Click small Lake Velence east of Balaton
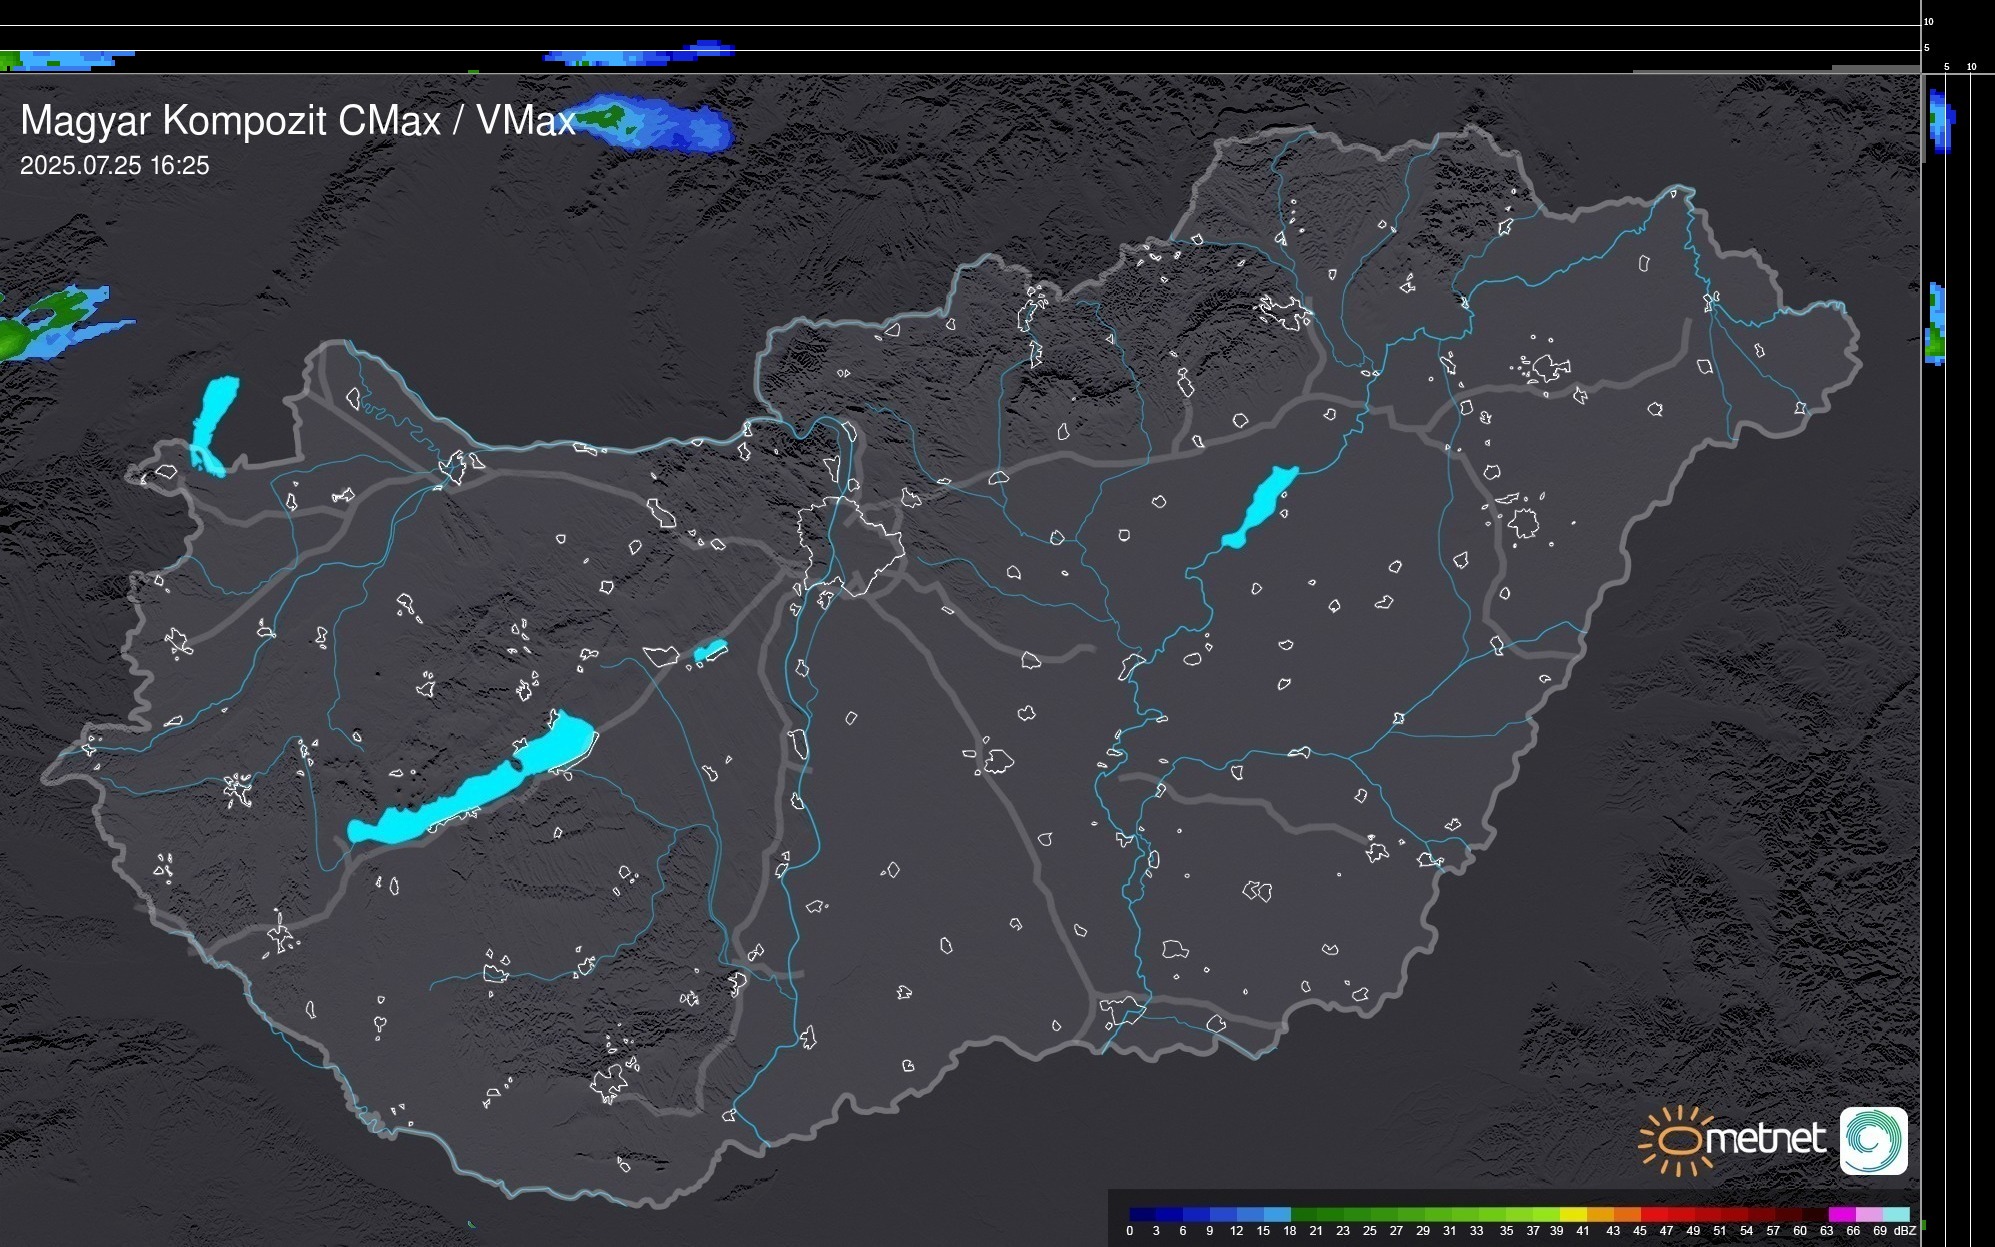 pos(709,651)
